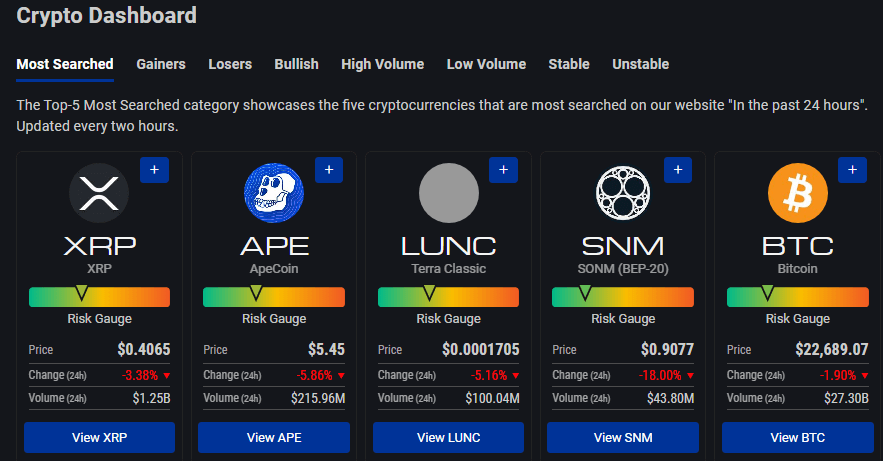Image resolution: width=883 pixels, height=461 pixels.
Task: Switch to the Unstable tab
Action: [640, 64]
